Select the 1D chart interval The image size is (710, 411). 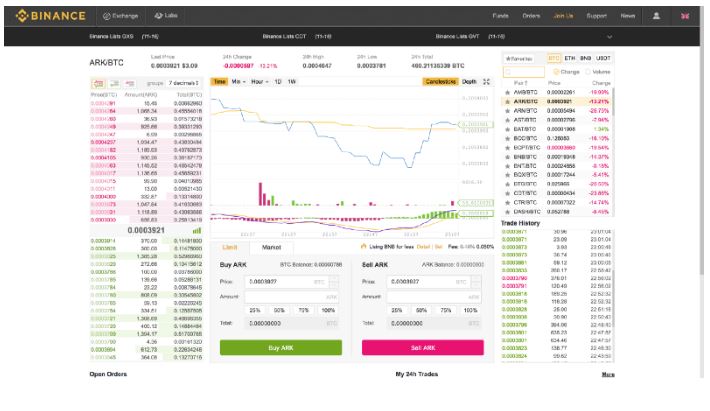(x=278, y=81)
